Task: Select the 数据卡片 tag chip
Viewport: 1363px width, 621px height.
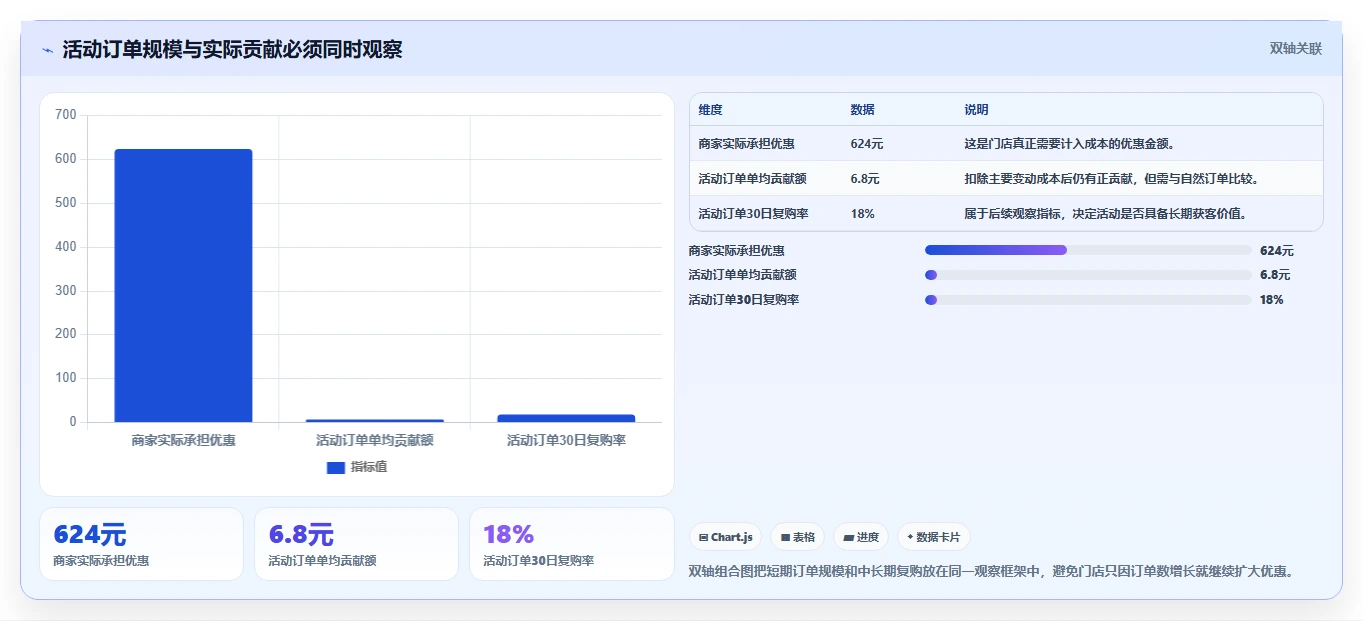Action: pyautogui.click(x=933, y=537)
